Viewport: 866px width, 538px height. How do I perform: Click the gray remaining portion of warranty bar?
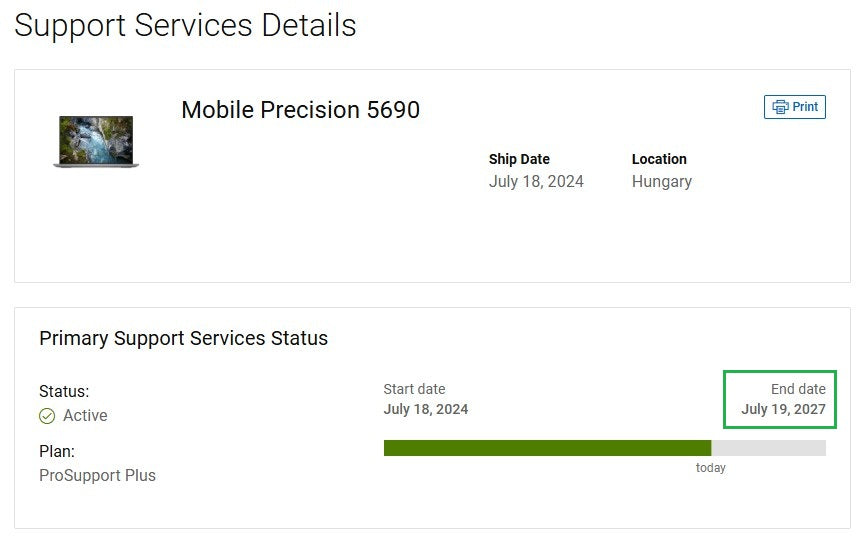(x=769, y=448)
